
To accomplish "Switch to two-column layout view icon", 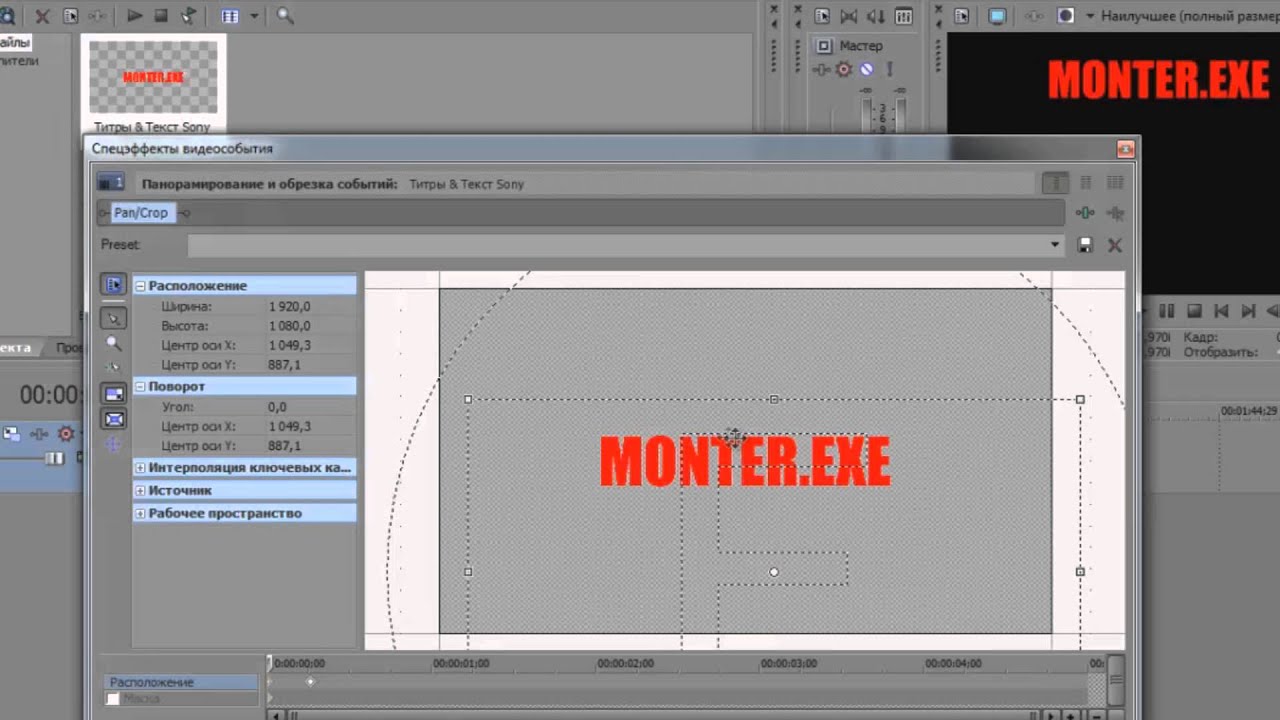I will [1085, 183].
